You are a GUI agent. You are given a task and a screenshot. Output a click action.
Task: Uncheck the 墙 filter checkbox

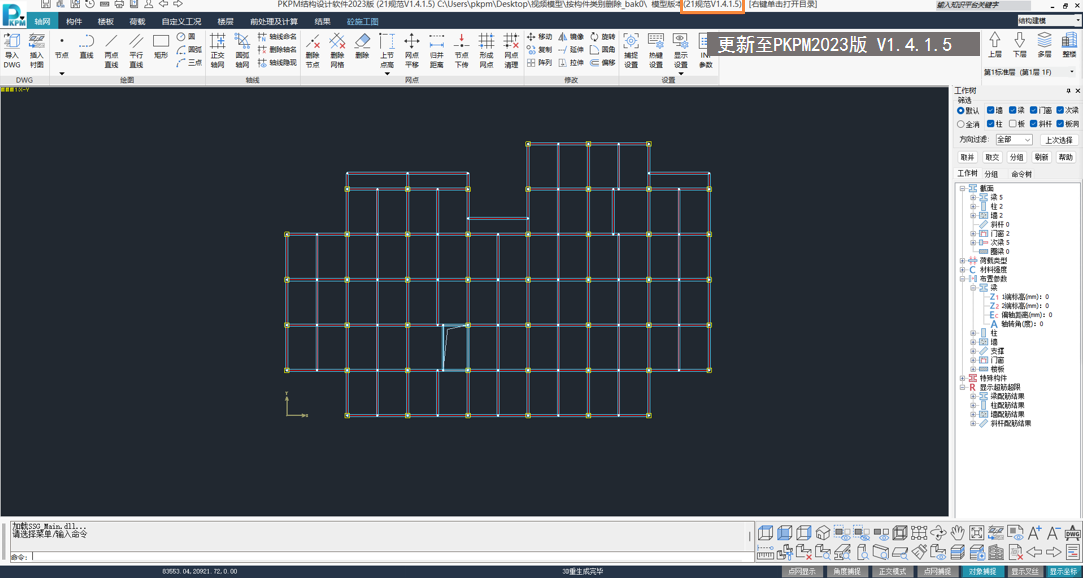[991, 111]
